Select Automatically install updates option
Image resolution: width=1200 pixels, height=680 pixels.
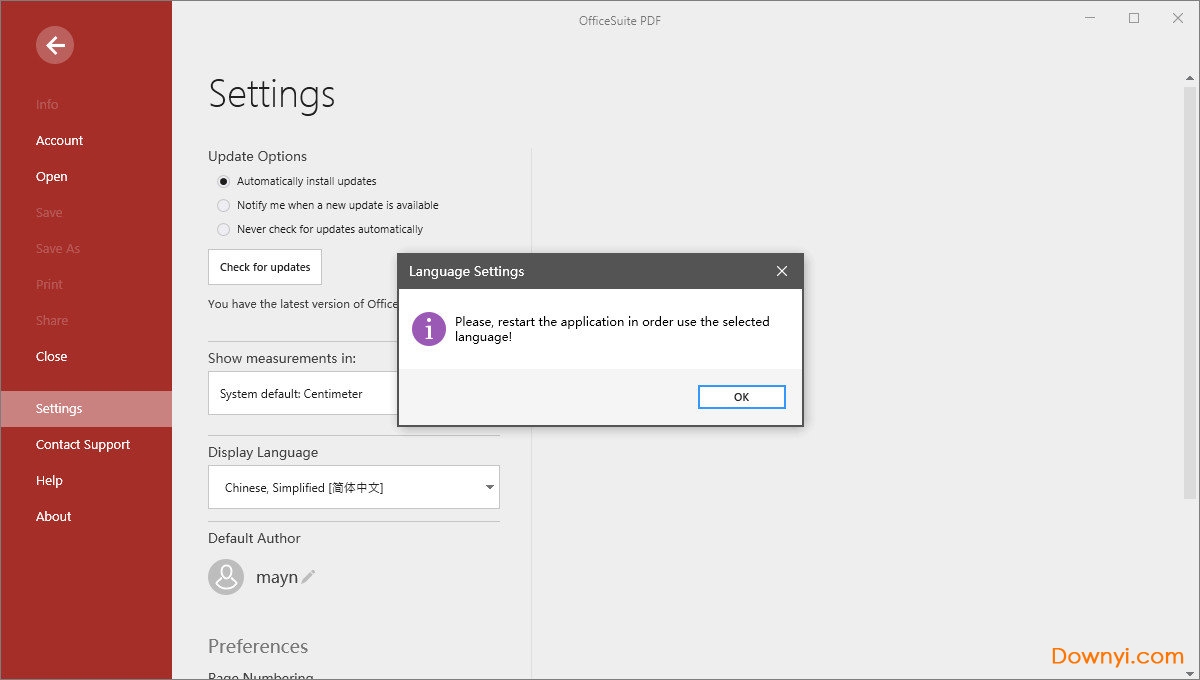coord(224,182)
